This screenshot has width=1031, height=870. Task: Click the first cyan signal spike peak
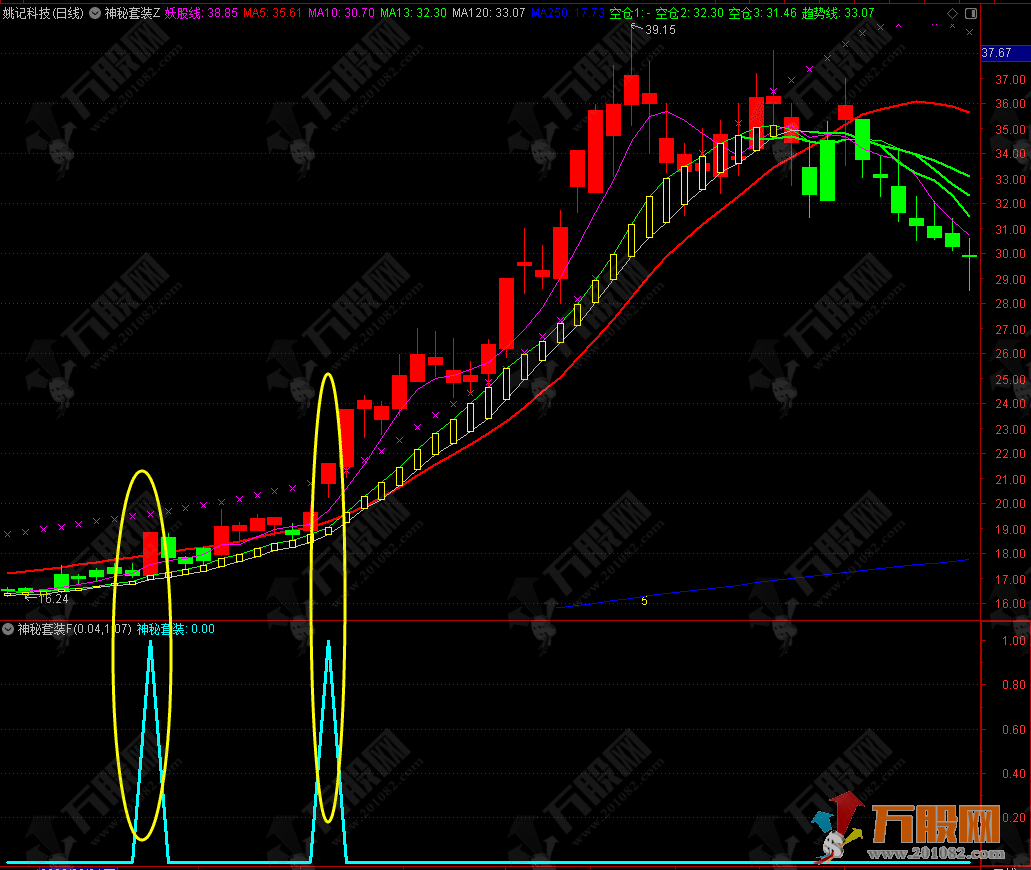coord(150,643)
